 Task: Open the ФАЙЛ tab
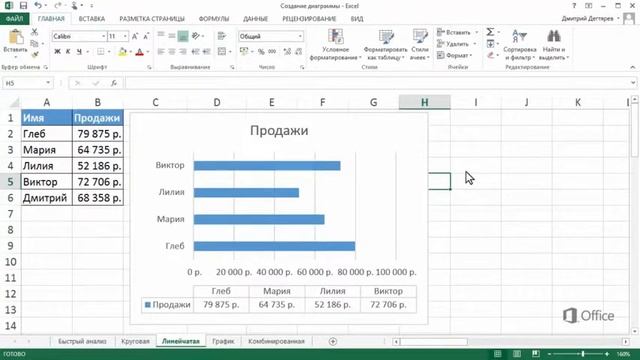pyautogui.click(x=15, y=19)
